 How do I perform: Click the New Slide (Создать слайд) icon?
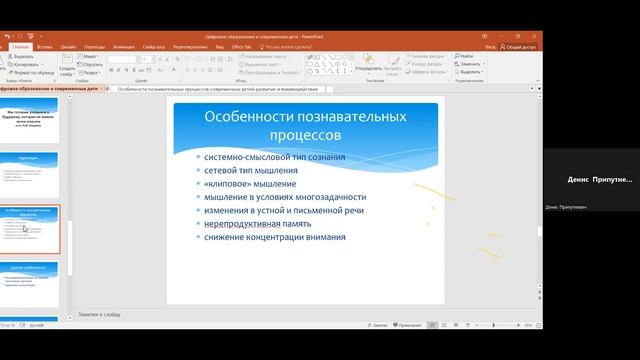point(67,59)
